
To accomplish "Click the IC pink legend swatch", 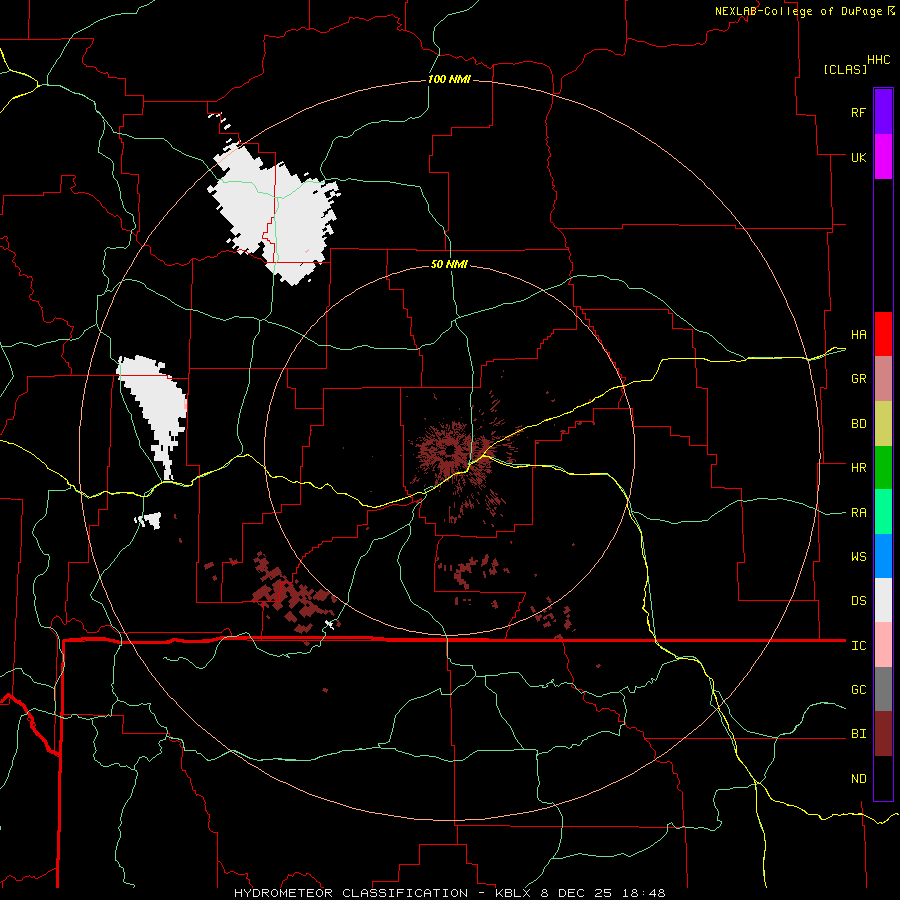I will click(x=883, y=645).
